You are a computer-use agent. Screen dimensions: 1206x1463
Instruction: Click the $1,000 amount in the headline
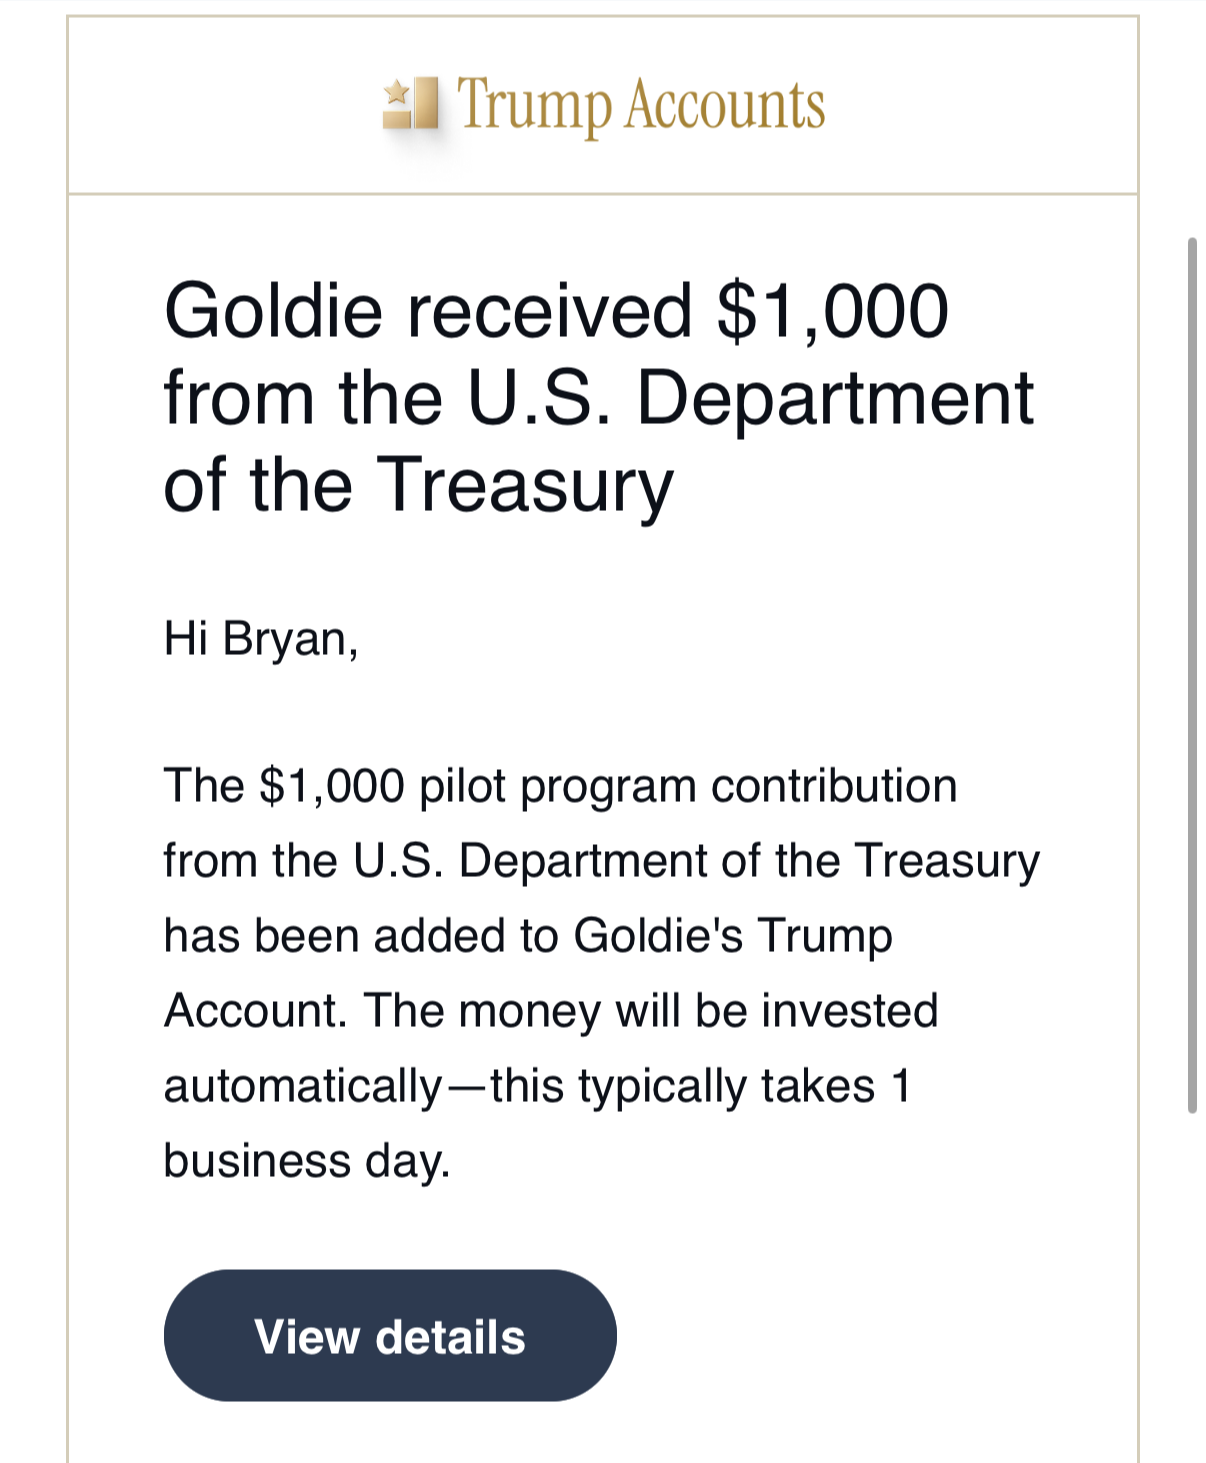[833, 311]
